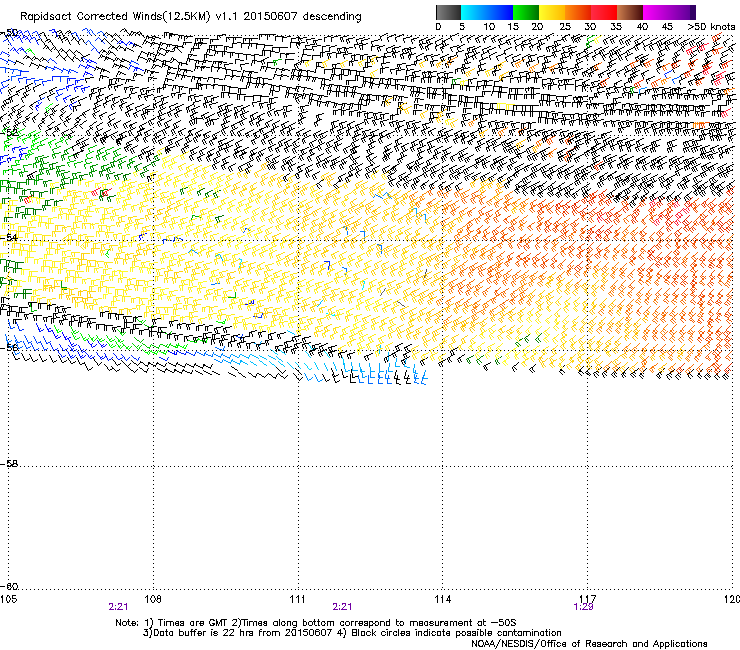Viewport: 740px width, 650px height.
Task: Click the brown 35-40 knots legend swatch
Action: coord(630,12)
